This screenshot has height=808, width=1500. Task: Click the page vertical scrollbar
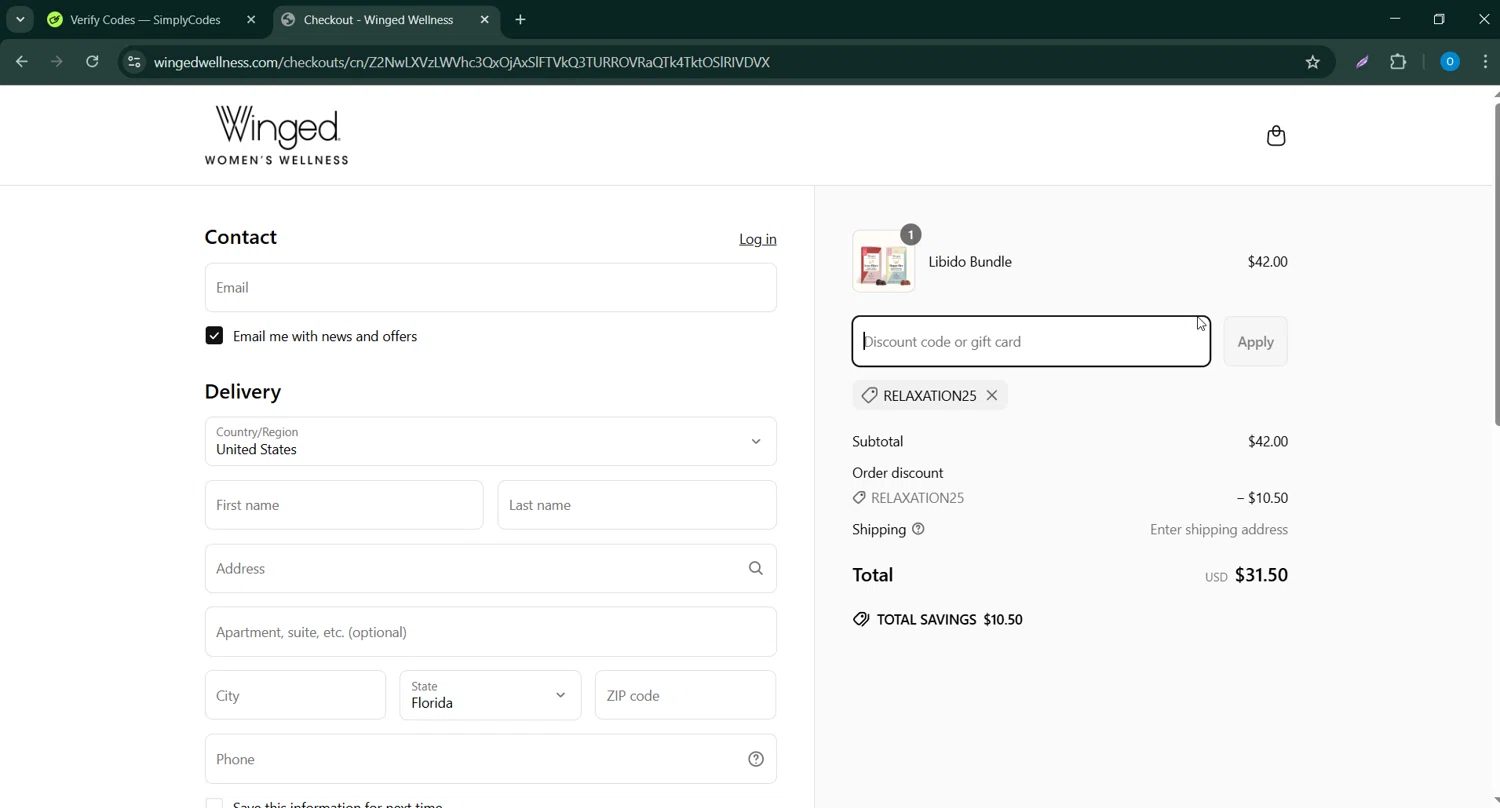coord(1496,264)
